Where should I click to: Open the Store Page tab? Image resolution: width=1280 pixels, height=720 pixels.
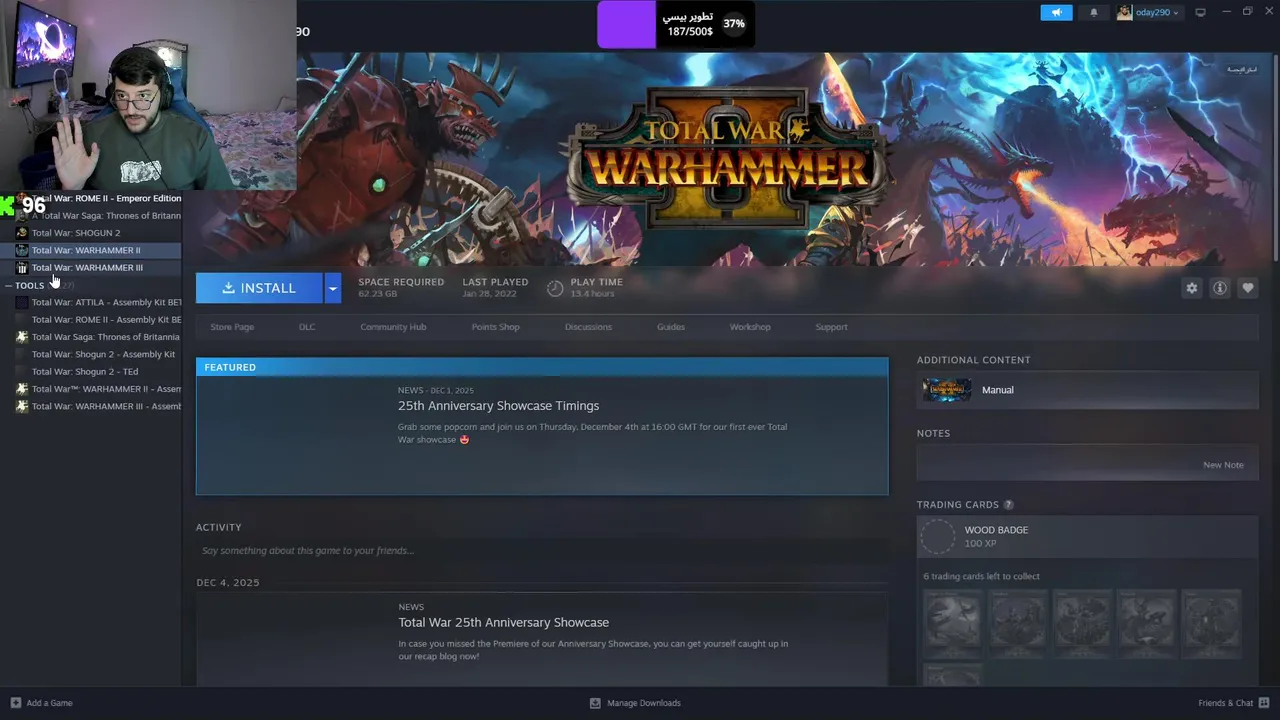(x=232, y=327)
